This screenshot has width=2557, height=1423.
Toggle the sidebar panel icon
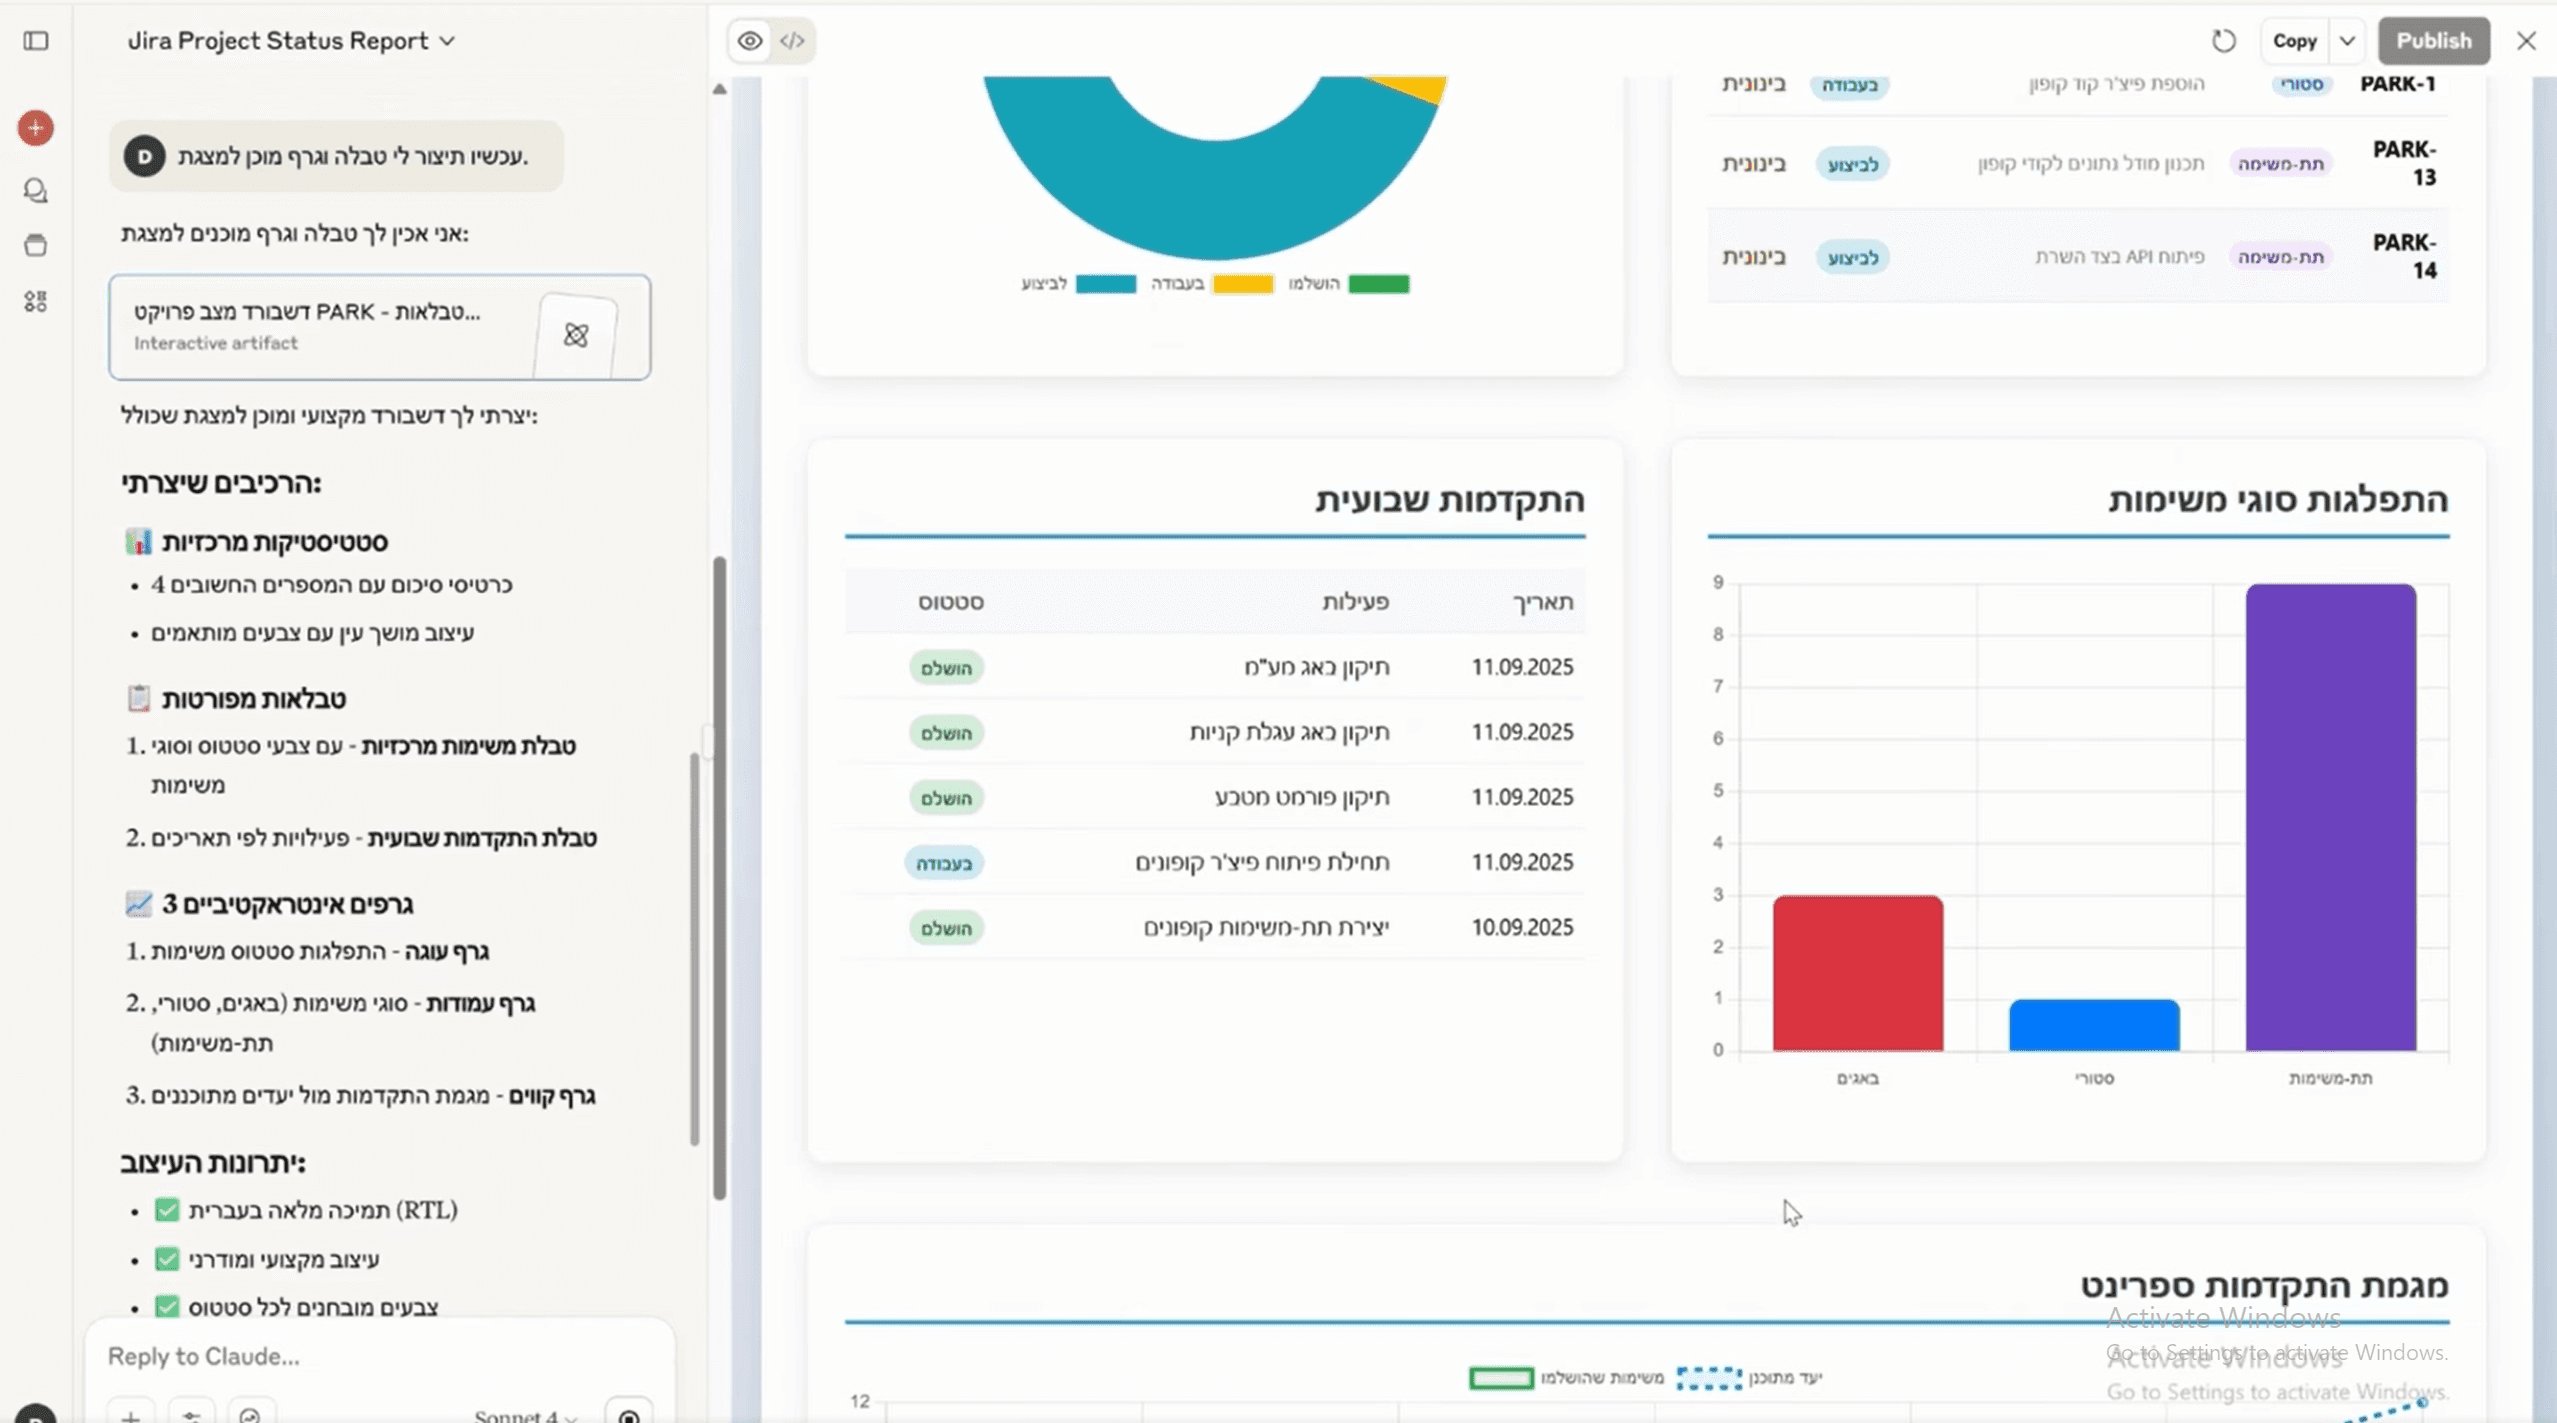(36, 41)
